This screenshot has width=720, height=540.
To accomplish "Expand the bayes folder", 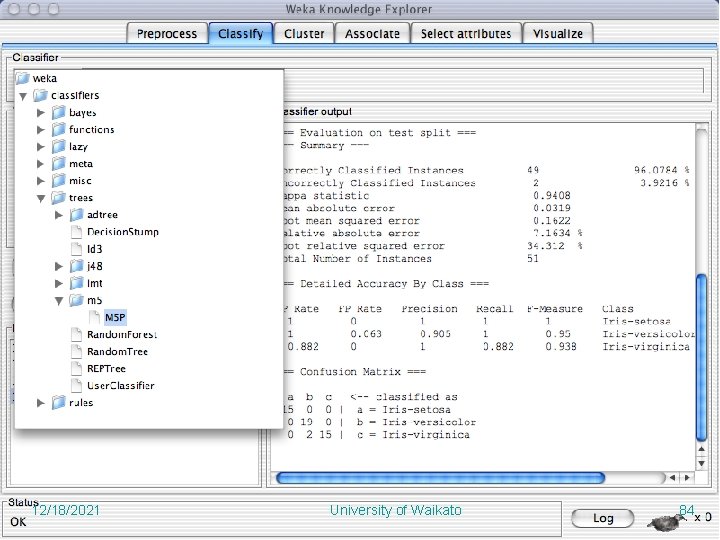I will pyautogui.click(x=41, y=112).
